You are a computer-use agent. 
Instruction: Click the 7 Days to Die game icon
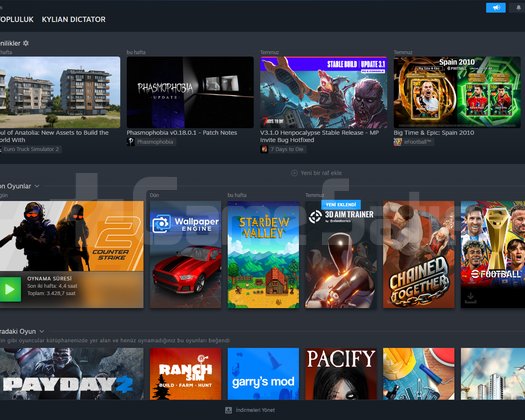[264, 149]
